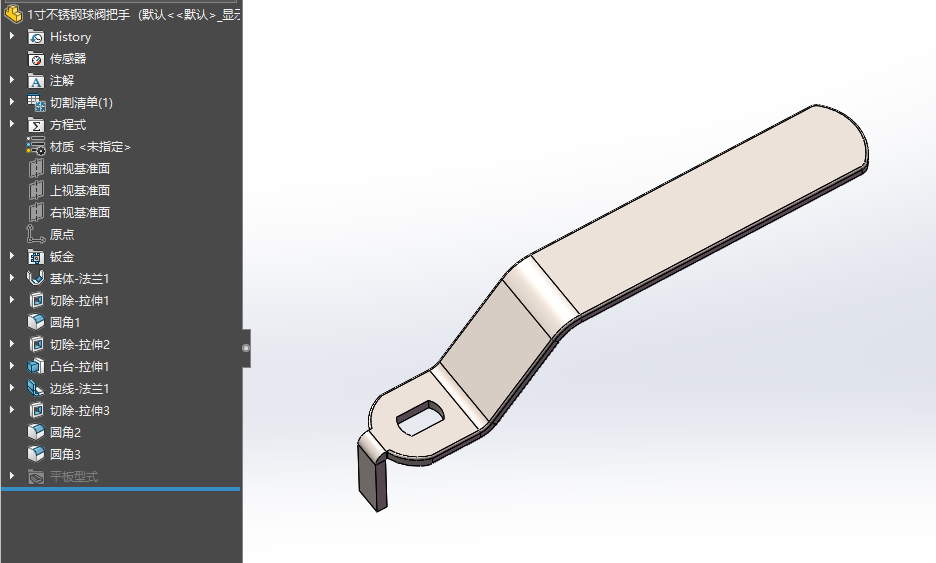
Task: Click the part icon beside 1寸不锈钢球阀把手
Action: click(13, 14)
